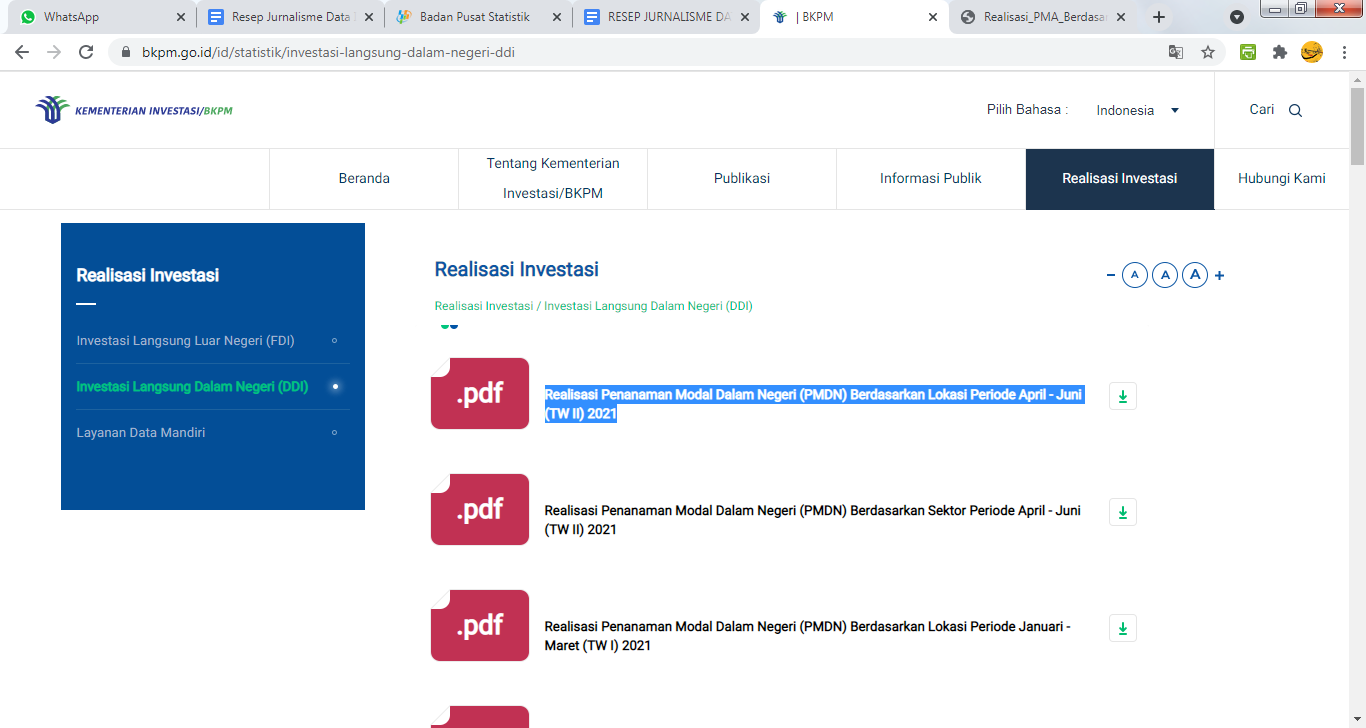The width and height of the screenshot is (1366, 728).
Task: Click the Kementerian Investasi/BKPM logo
Action: (x=134, y=110)
